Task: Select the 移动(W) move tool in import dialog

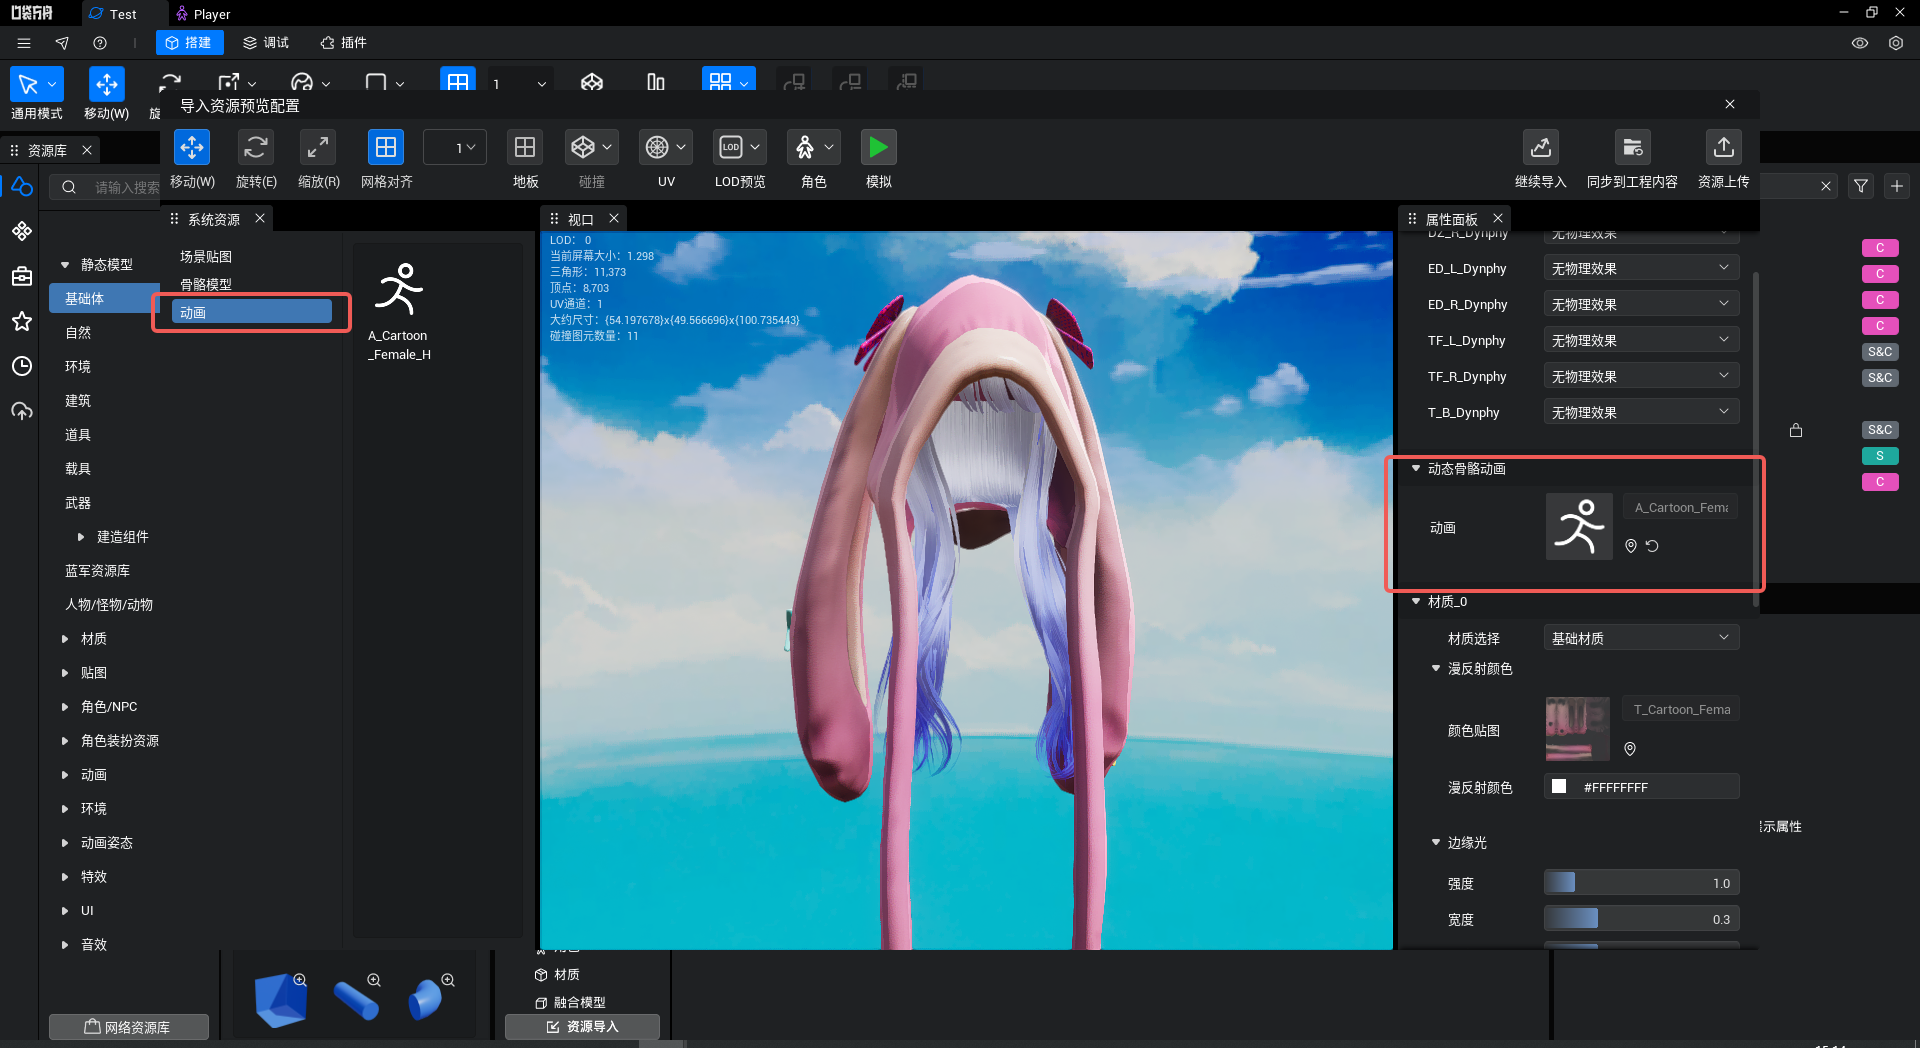Action: (191, 148)
